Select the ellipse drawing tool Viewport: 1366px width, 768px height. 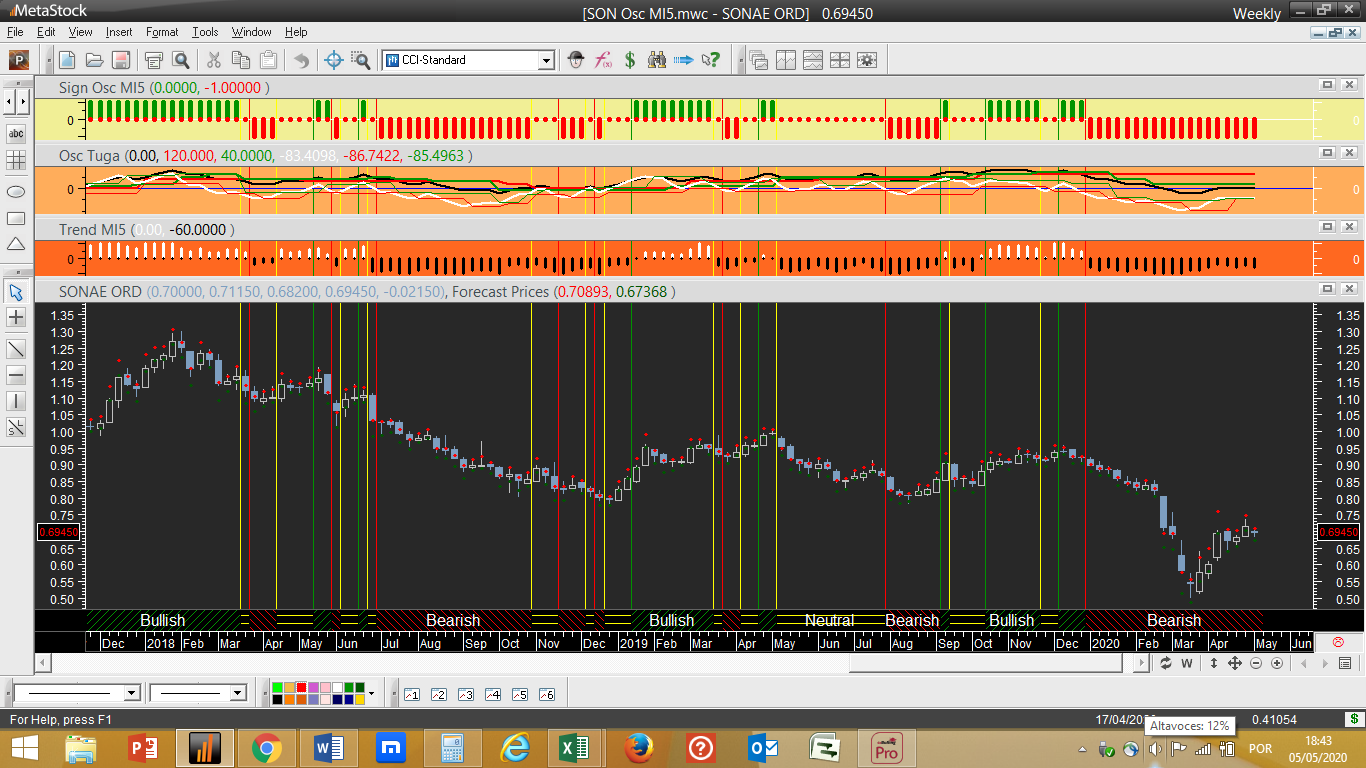[x=16, y=190]
